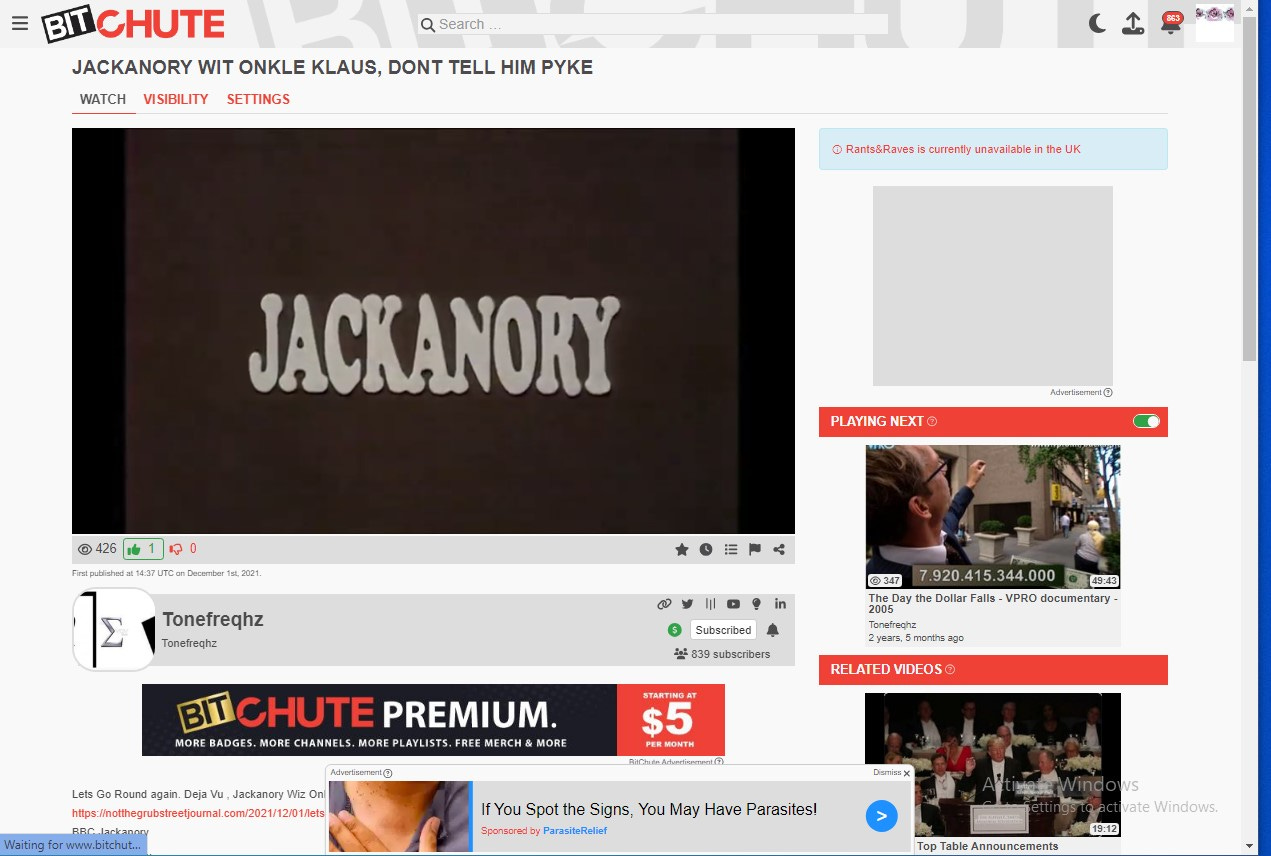Open the channel's lightbulb icon
The image size is (1271, 856).
[757, 604]
